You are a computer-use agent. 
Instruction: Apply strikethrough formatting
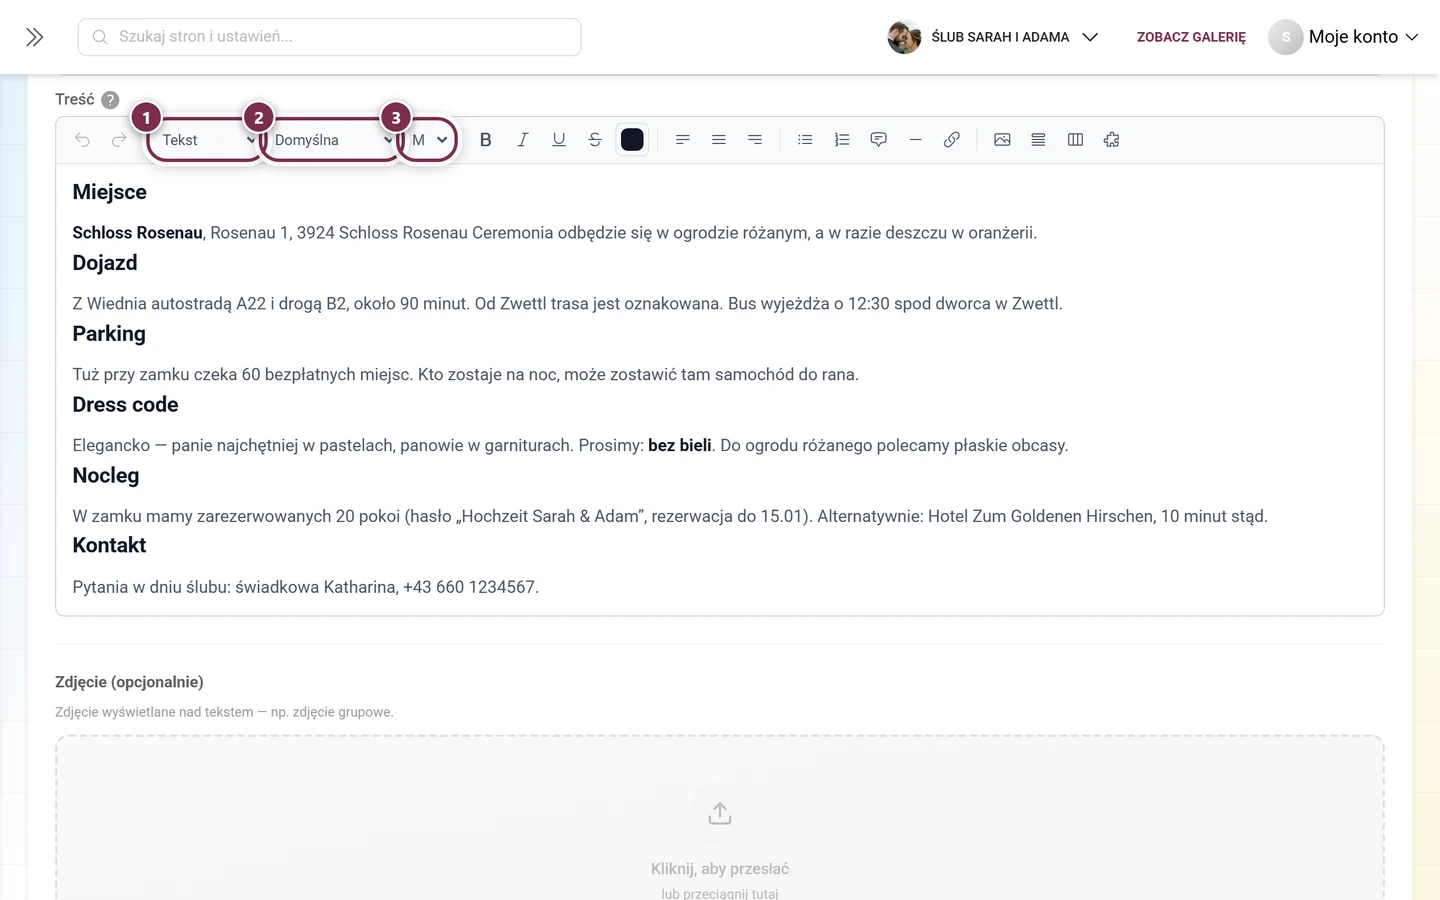coord(595,140)
